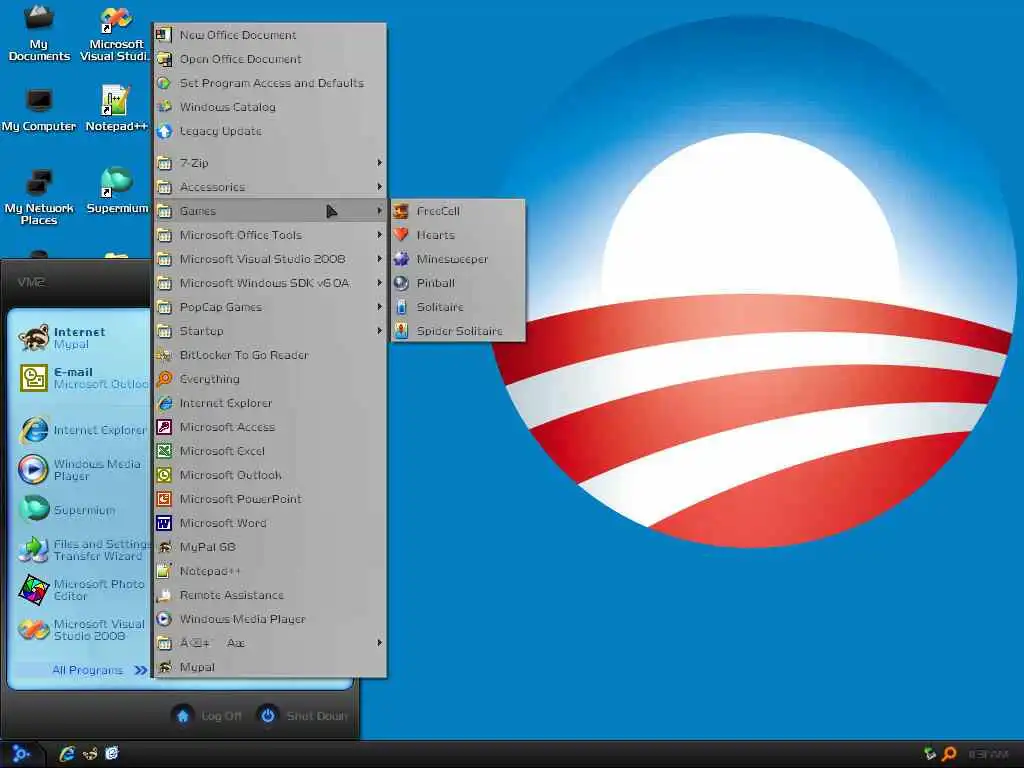Viewport: 1024px width, 768px height.
Task: Start Minesweeper
Action: pos(458,259)
